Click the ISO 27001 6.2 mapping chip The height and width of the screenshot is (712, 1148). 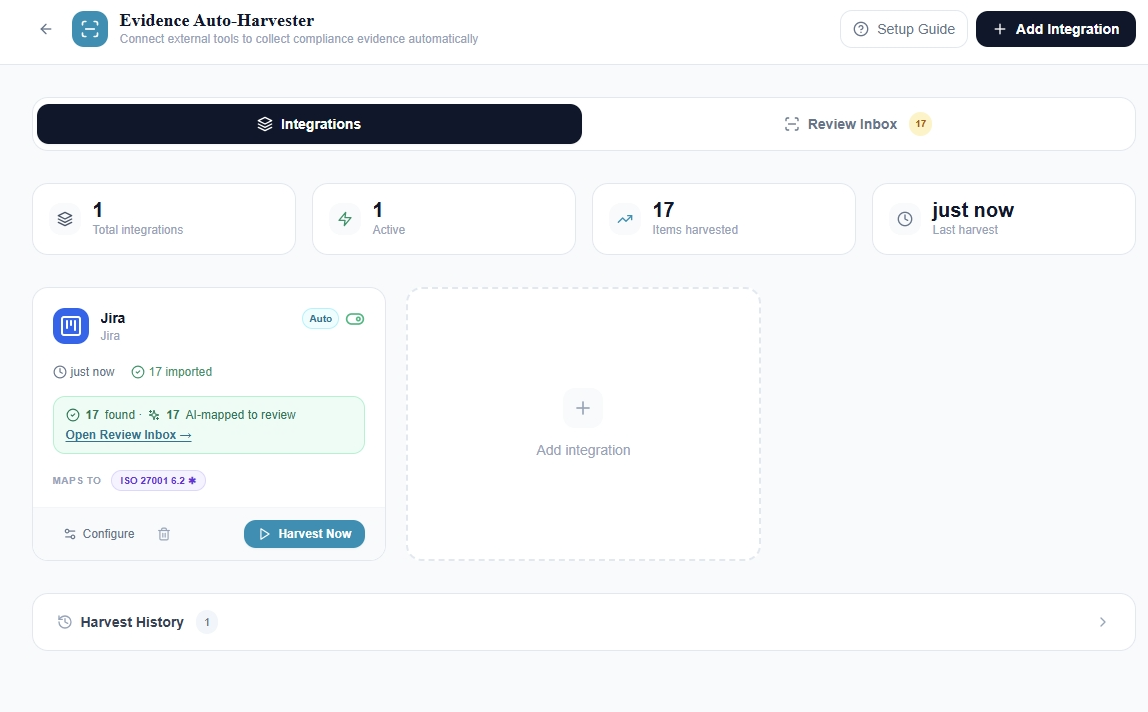158,480
